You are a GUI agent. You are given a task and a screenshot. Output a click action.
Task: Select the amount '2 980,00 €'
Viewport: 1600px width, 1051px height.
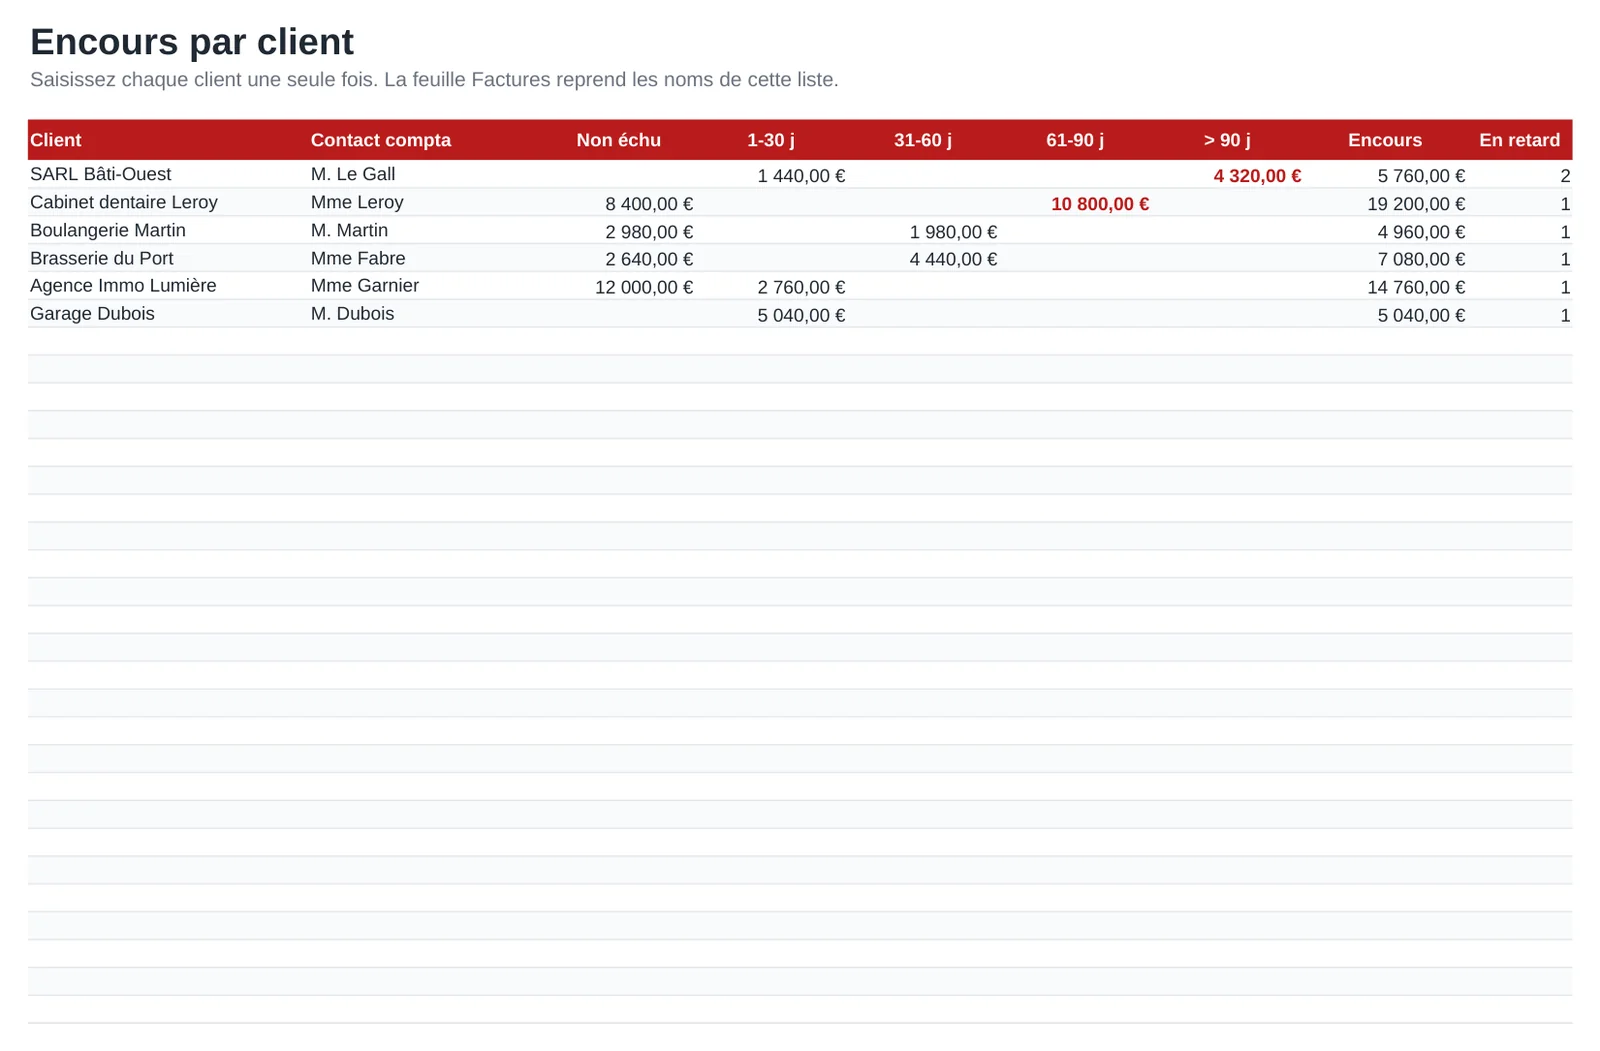pos(649,232)
